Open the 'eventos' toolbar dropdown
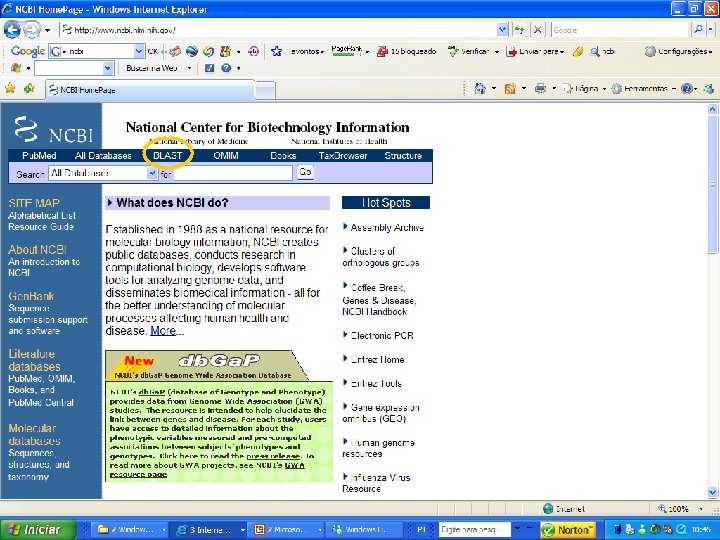This screenshot has height=540, width=720. [323, 52]
